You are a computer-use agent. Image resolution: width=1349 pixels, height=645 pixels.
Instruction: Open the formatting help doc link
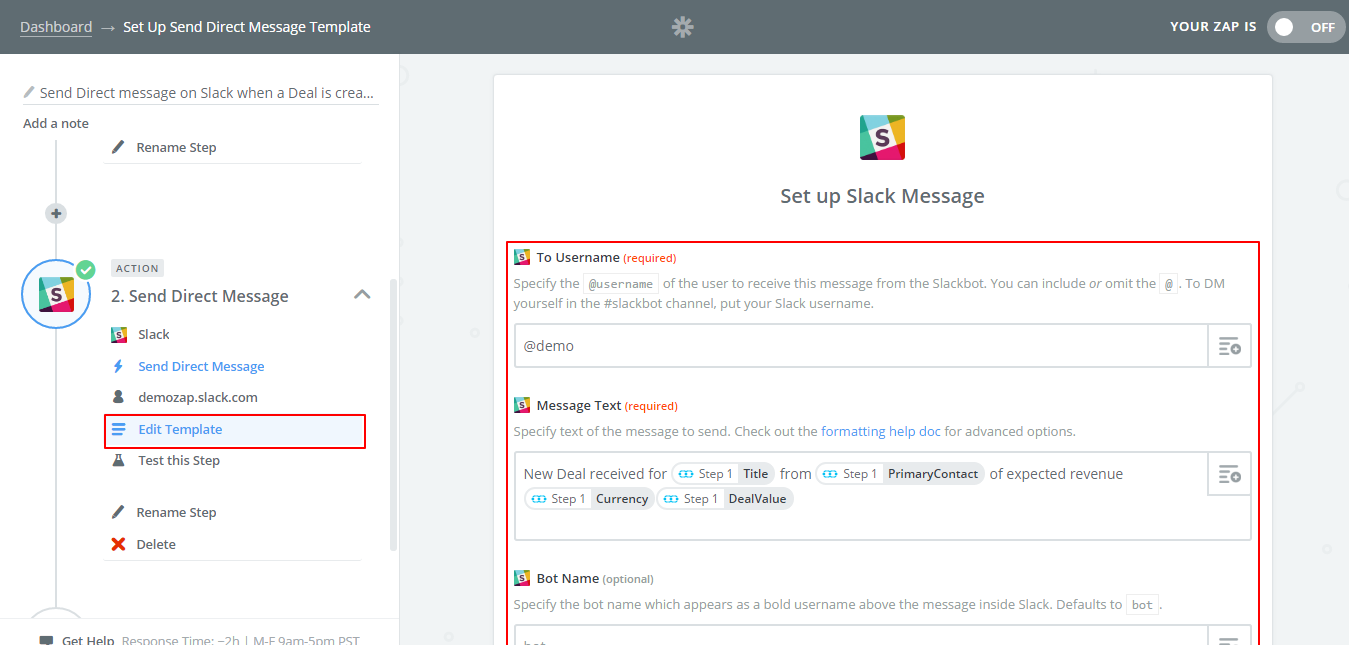point(881,432)
